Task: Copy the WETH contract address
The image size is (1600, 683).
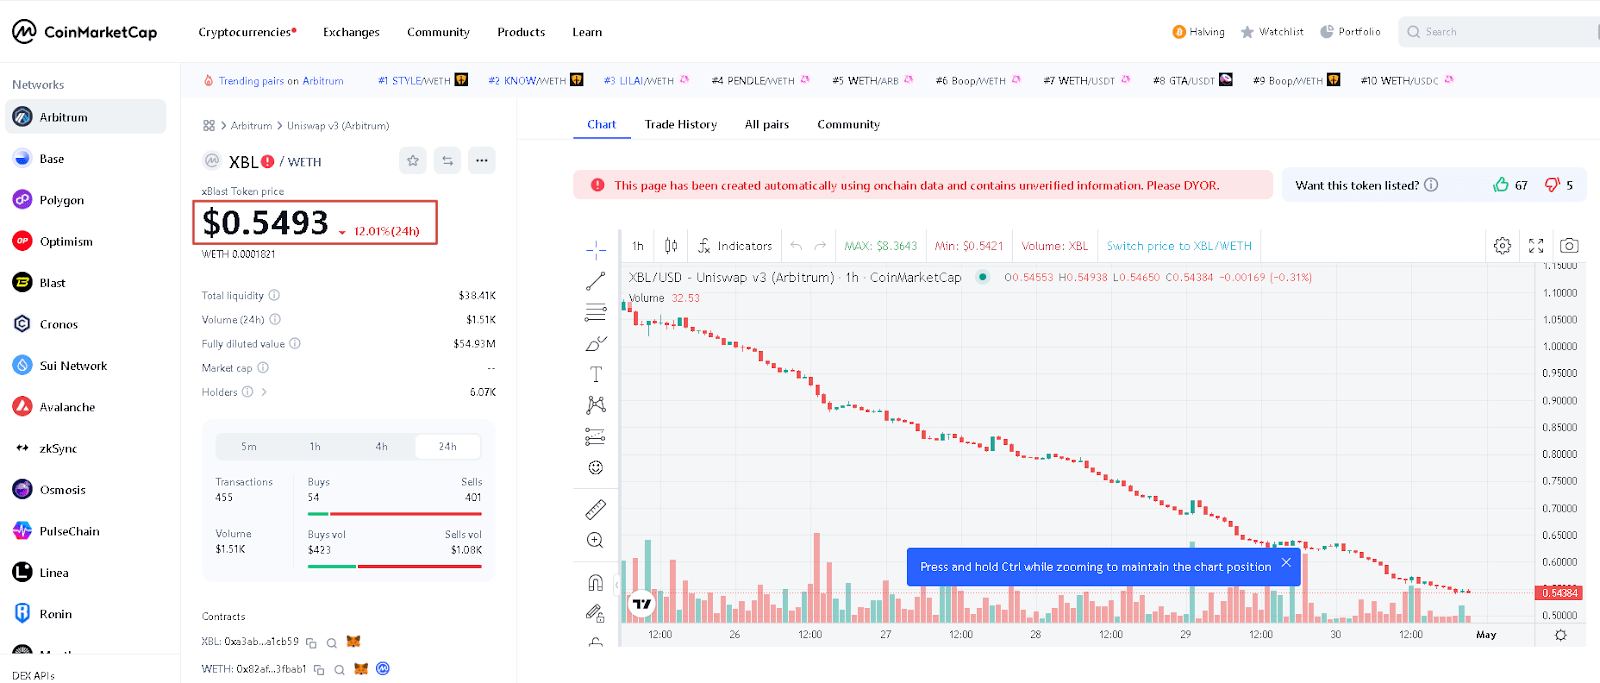Action: (319, 670)
